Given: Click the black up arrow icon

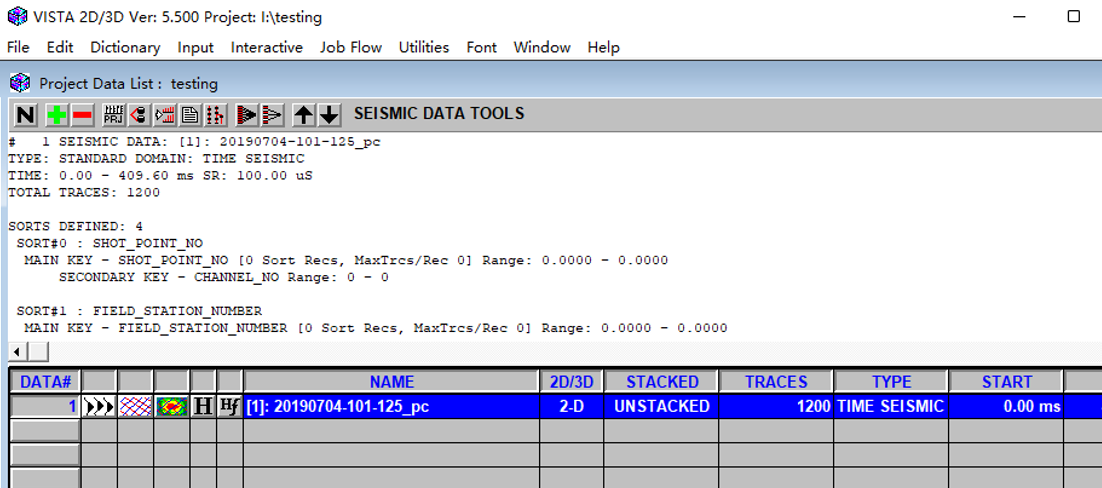Looking at the screenshot, I should point(305,114).
